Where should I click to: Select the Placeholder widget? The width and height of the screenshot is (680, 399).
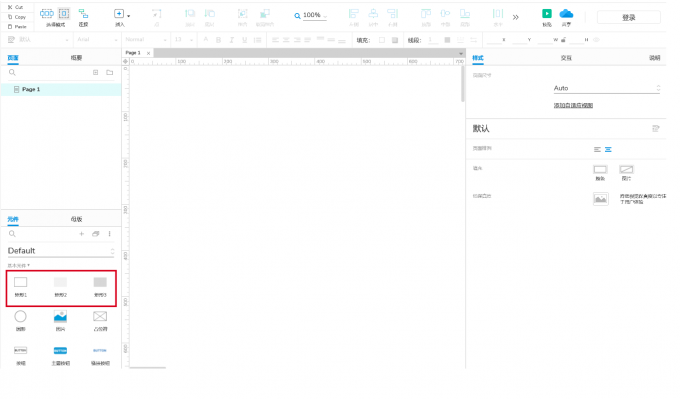pyautogui.click(x=100, y=320)
